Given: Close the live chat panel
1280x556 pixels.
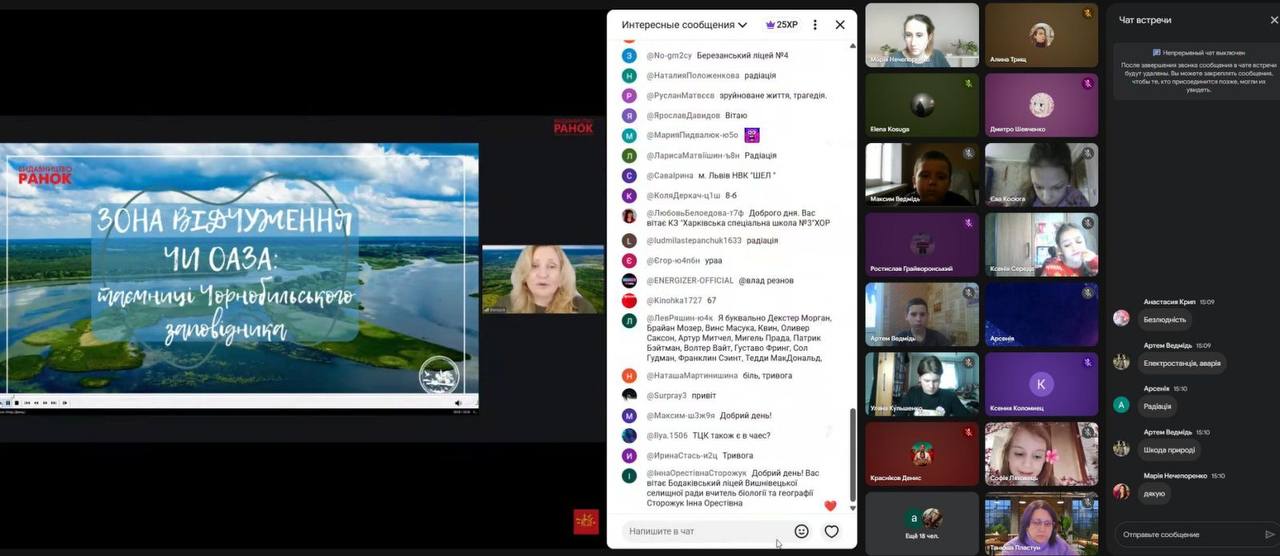Looking at the screenshot, I should (840, 25).
